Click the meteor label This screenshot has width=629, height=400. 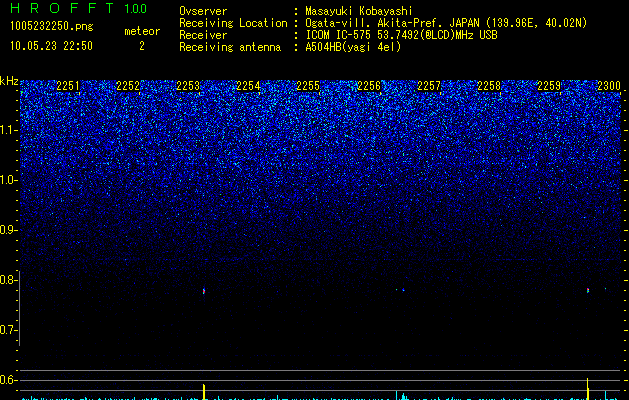(x=142, y=31)
